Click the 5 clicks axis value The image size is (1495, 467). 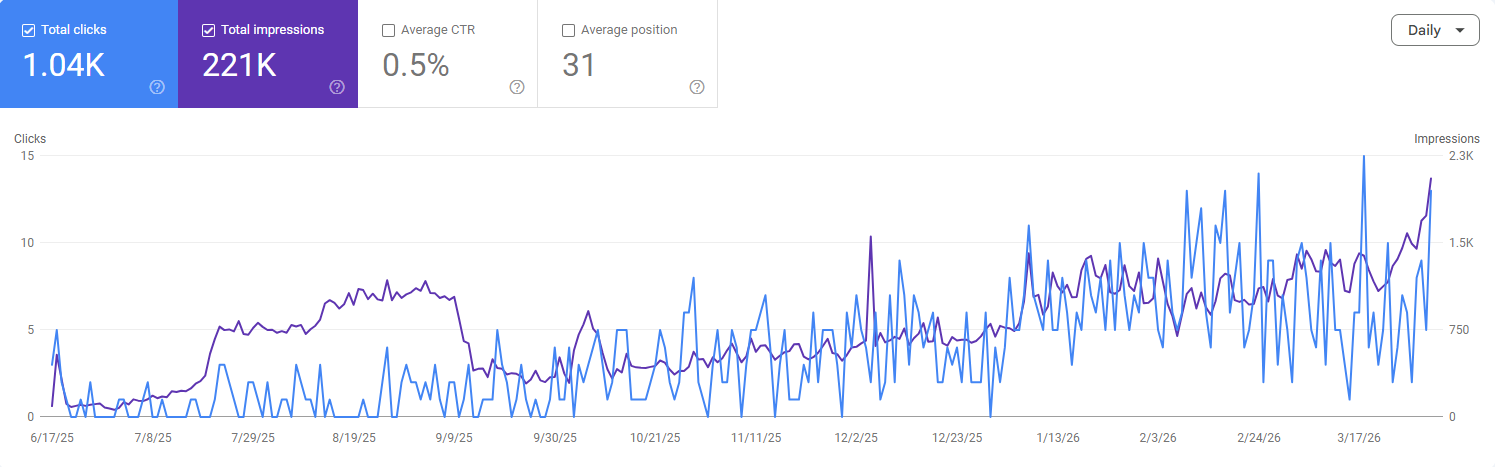[x=31, y=330]
